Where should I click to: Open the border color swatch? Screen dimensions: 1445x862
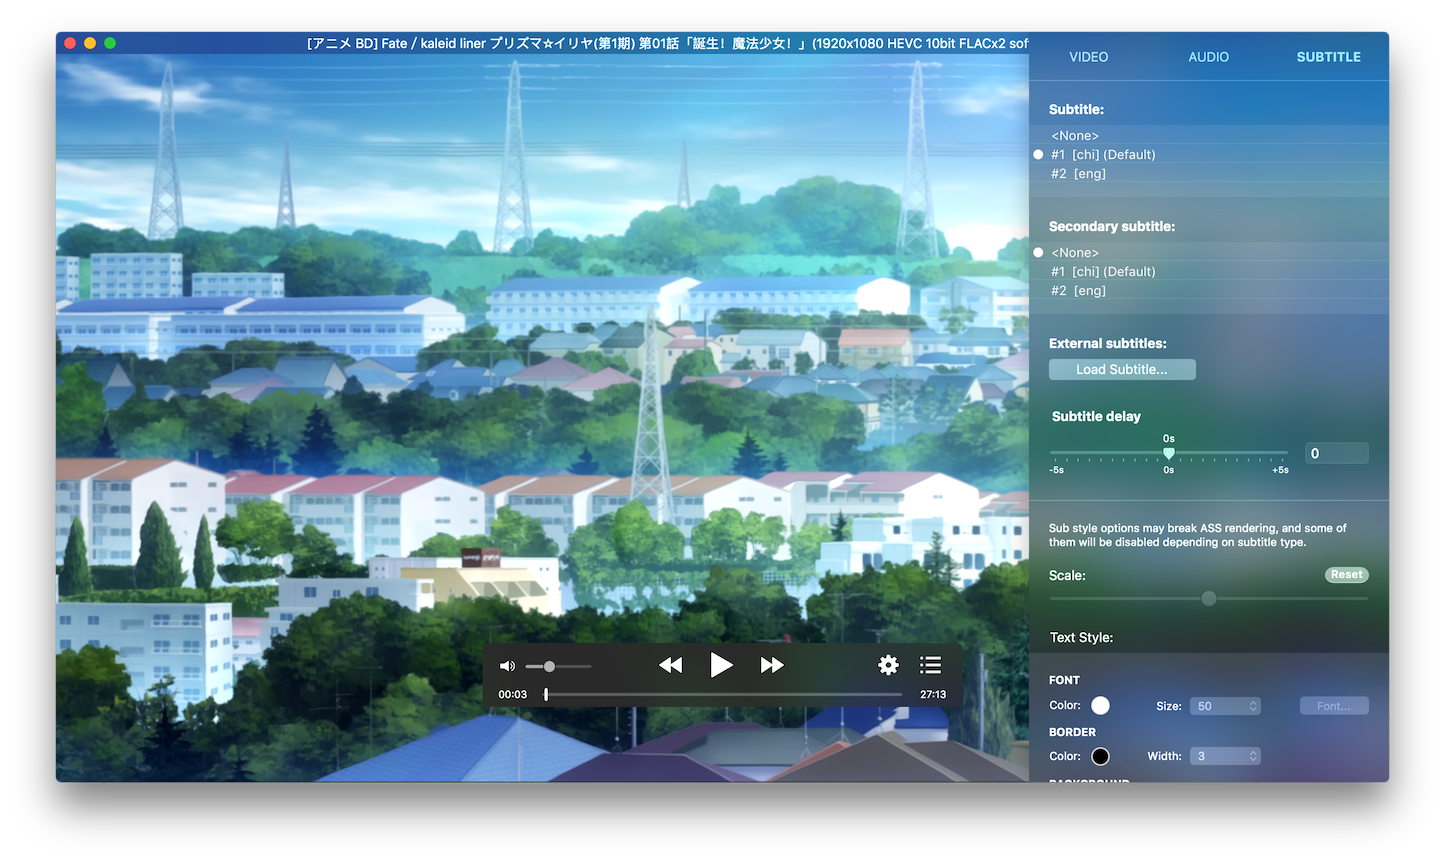[1100, 757]
